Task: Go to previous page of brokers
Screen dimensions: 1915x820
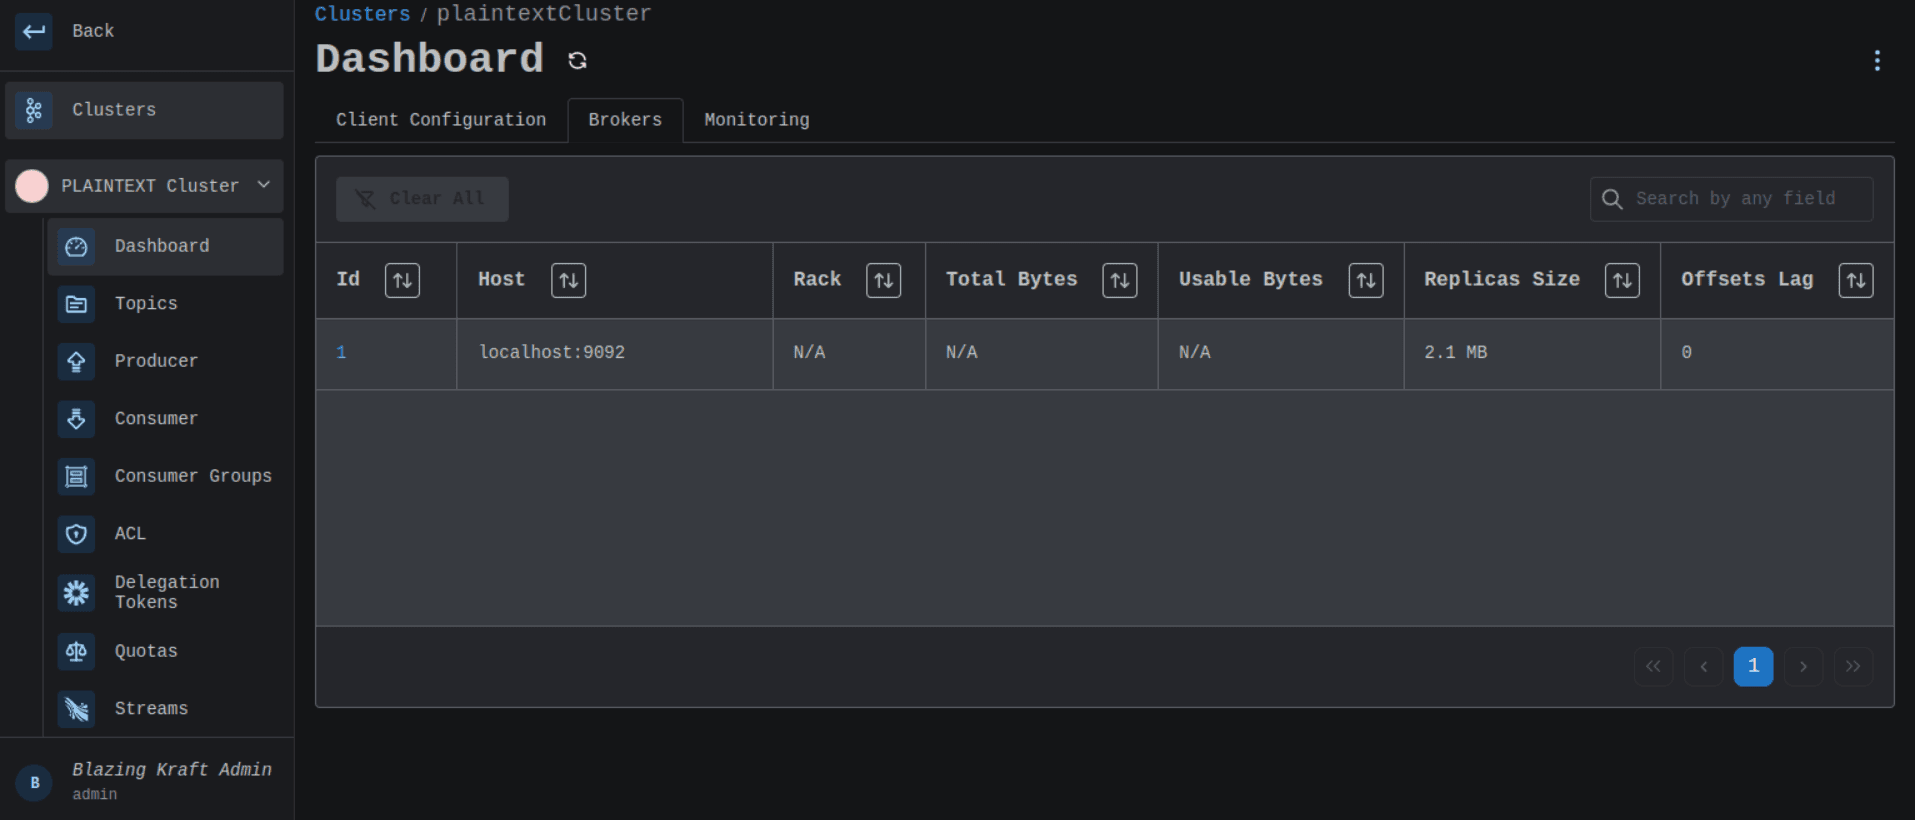Action: [x=1703, y=666]
